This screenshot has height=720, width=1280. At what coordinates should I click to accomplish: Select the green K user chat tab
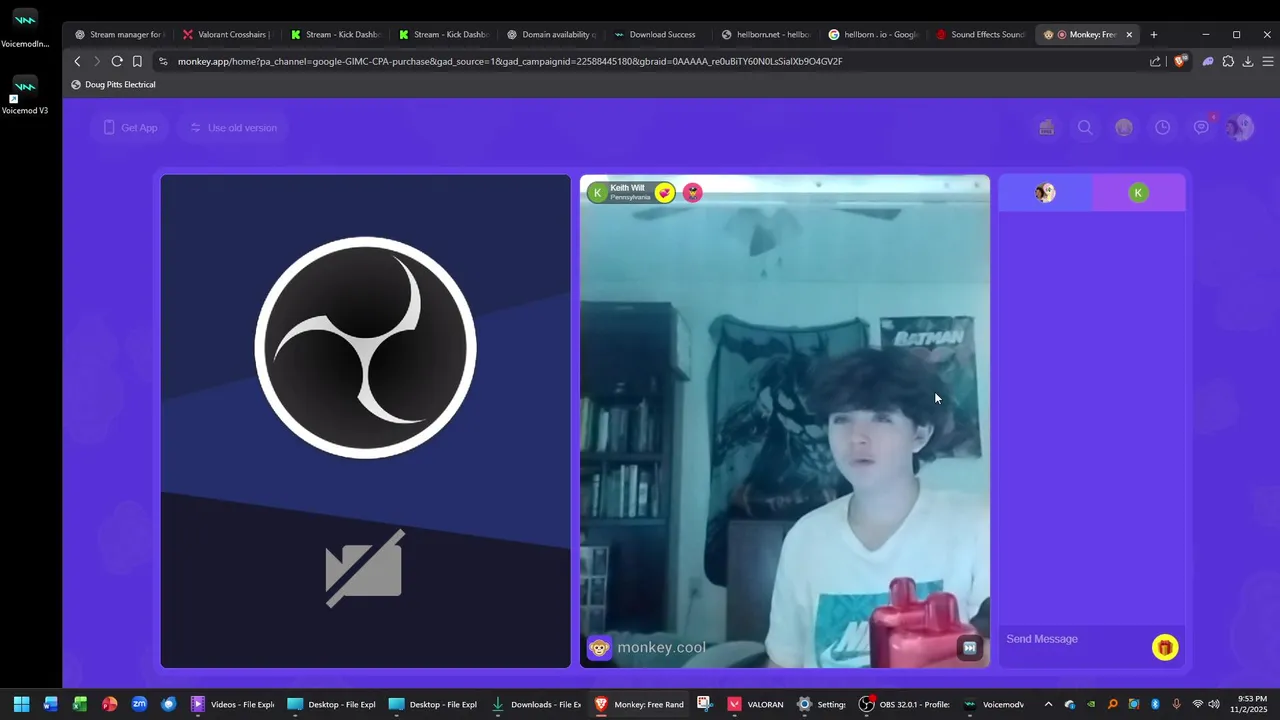[1138, 193]
